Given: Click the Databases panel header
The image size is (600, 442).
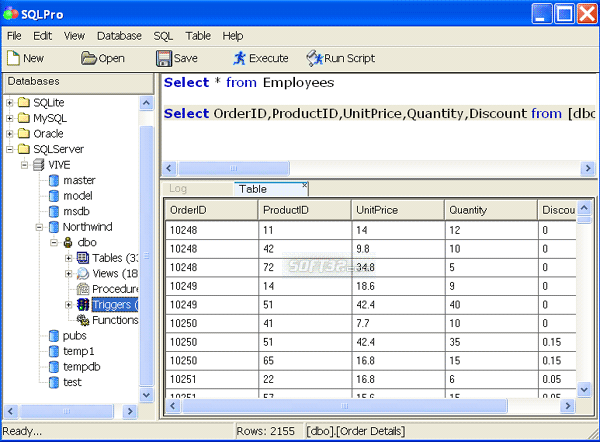Looking at the screenshot, I should (78, 83).
